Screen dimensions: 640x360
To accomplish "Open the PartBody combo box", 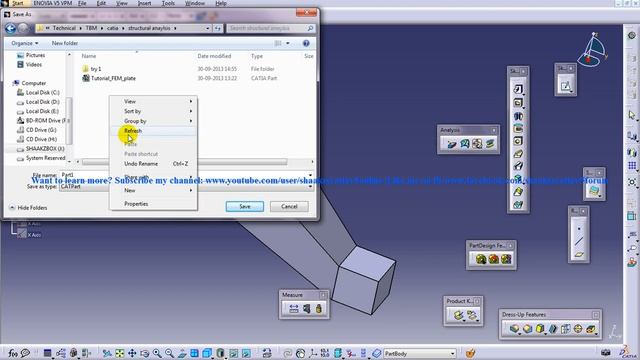I will pos(420,353).
